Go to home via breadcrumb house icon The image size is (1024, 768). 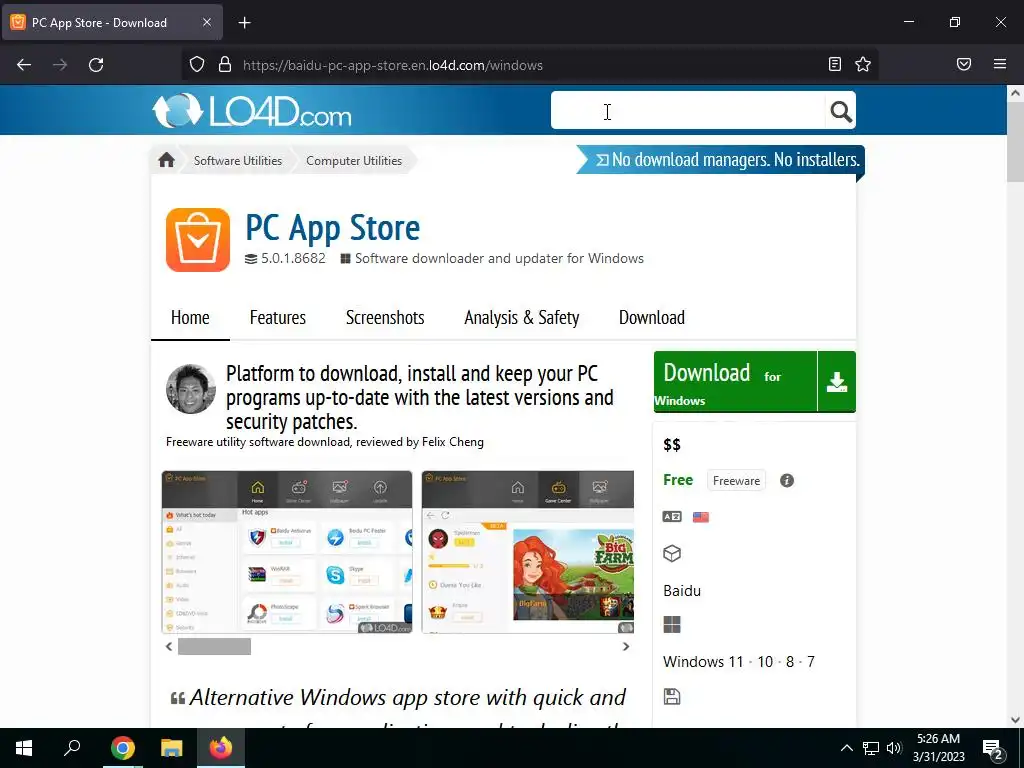click(167, 160)
